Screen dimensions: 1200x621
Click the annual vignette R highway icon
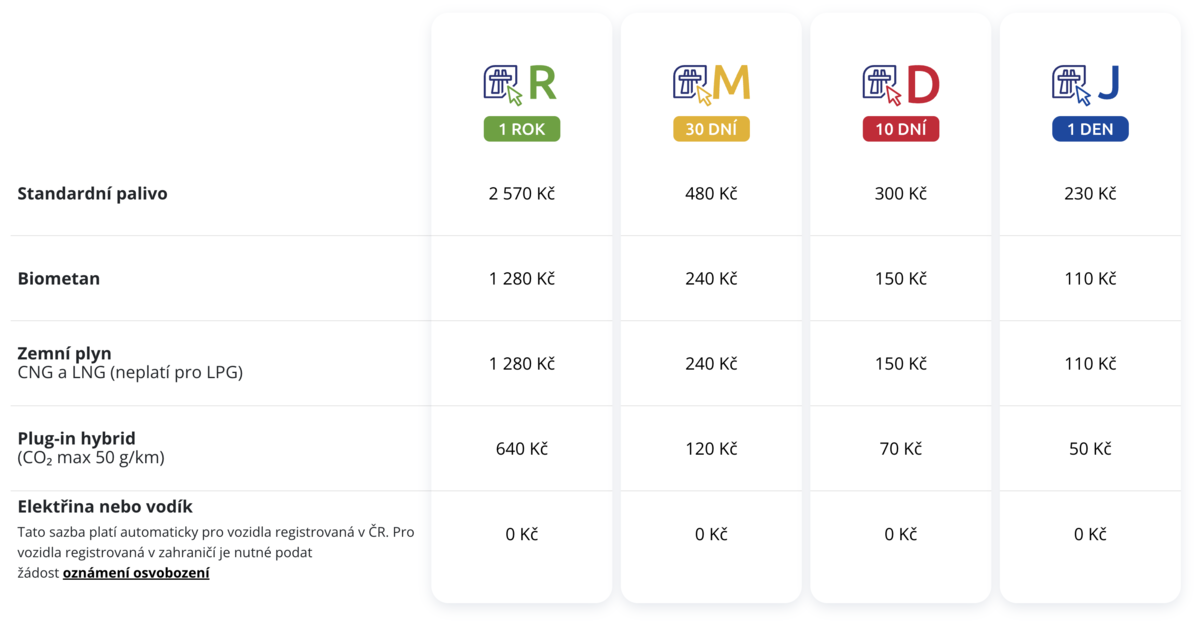[502, 84]
